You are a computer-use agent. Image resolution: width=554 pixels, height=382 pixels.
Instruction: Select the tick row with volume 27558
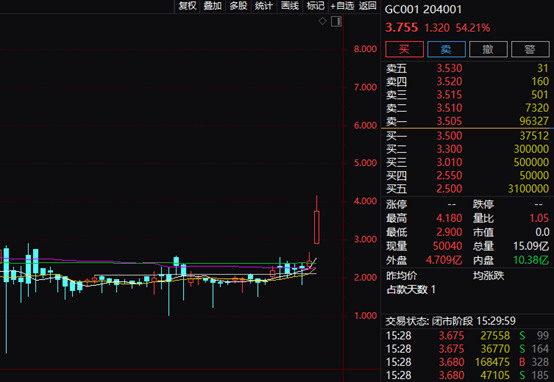coord(467,335)
